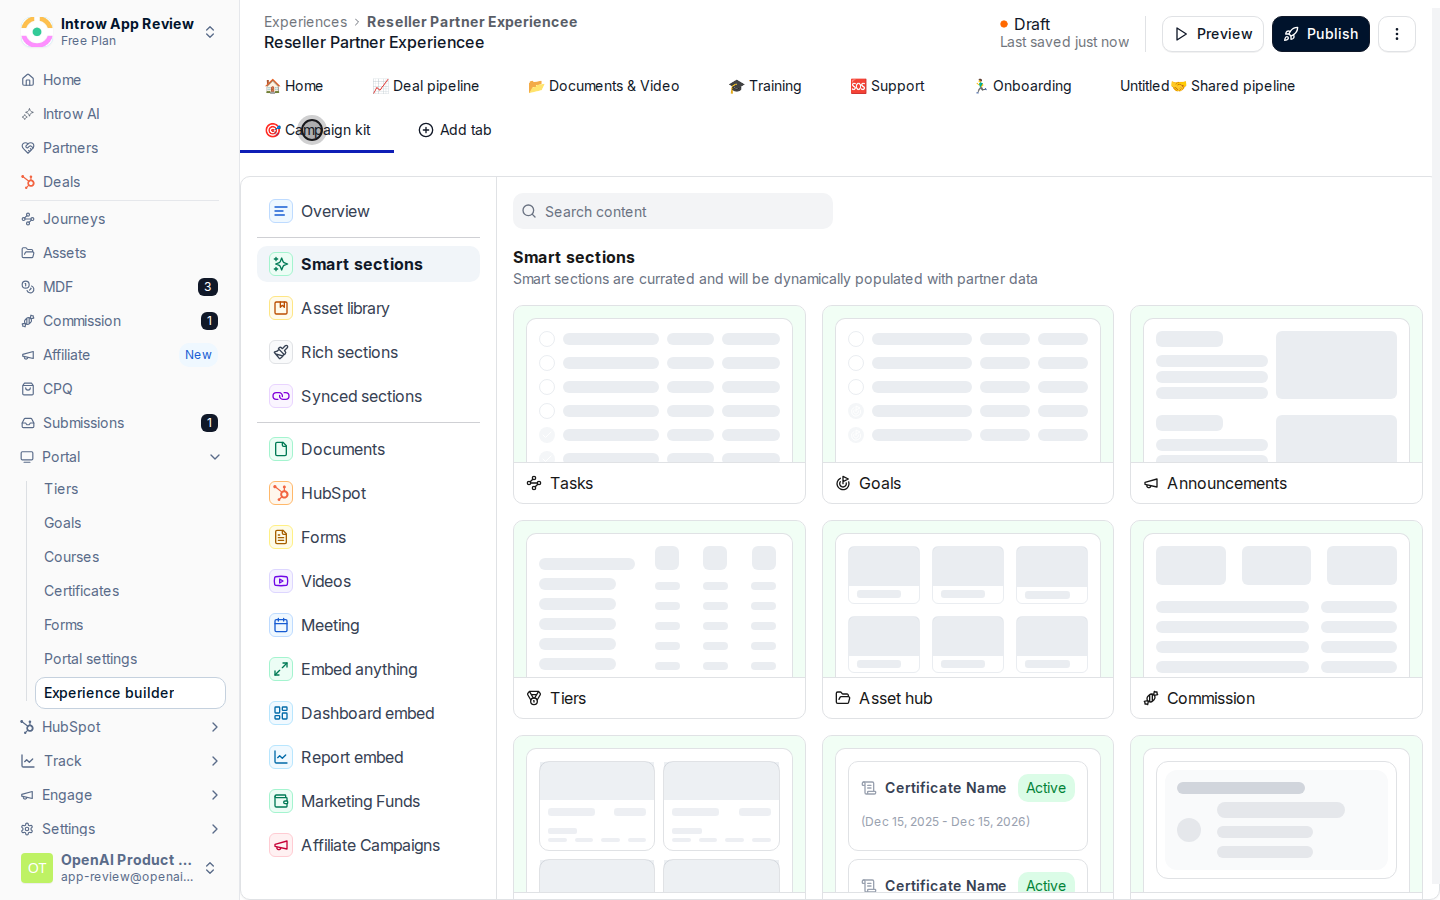Click the Synced sections icon

[281, 396]
